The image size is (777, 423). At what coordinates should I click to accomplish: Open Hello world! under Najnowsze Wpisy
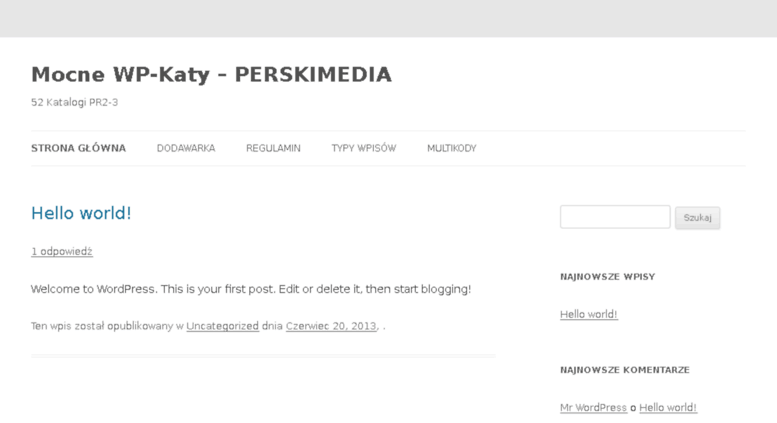point(589,314)
